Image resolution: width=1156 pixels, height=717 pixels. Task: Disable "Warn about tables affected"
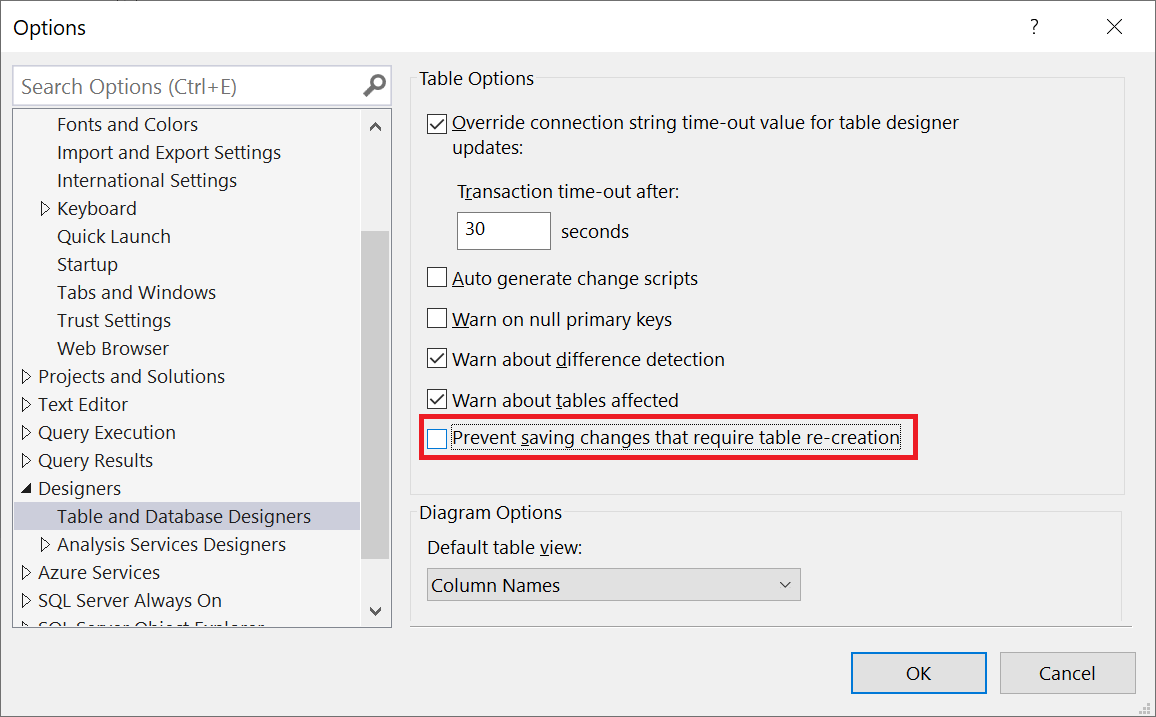tap(436, 399)
